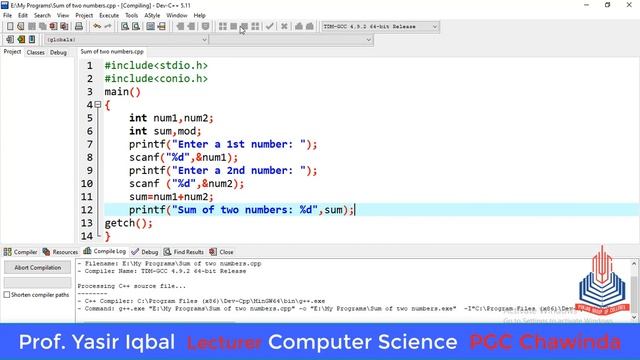Open the Help menu
Screen dimensions: 640x360
click(200, 15)
